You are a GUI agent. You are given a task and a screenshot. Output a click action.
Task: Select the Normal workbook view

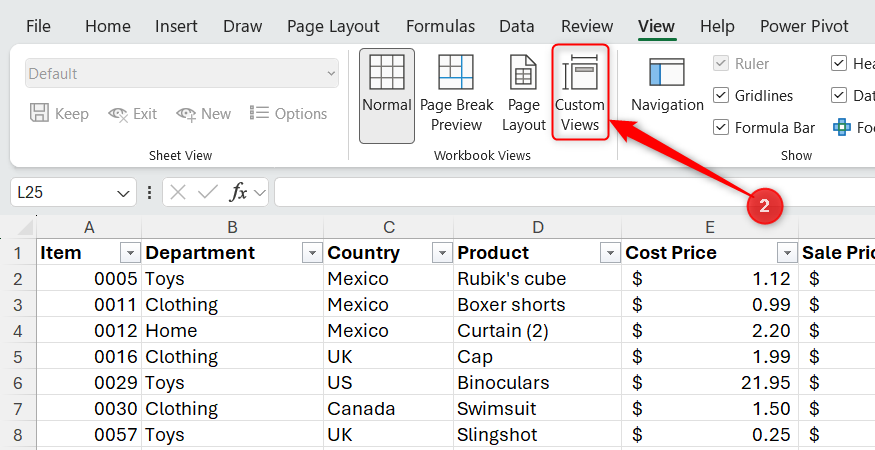coord(387,95)
